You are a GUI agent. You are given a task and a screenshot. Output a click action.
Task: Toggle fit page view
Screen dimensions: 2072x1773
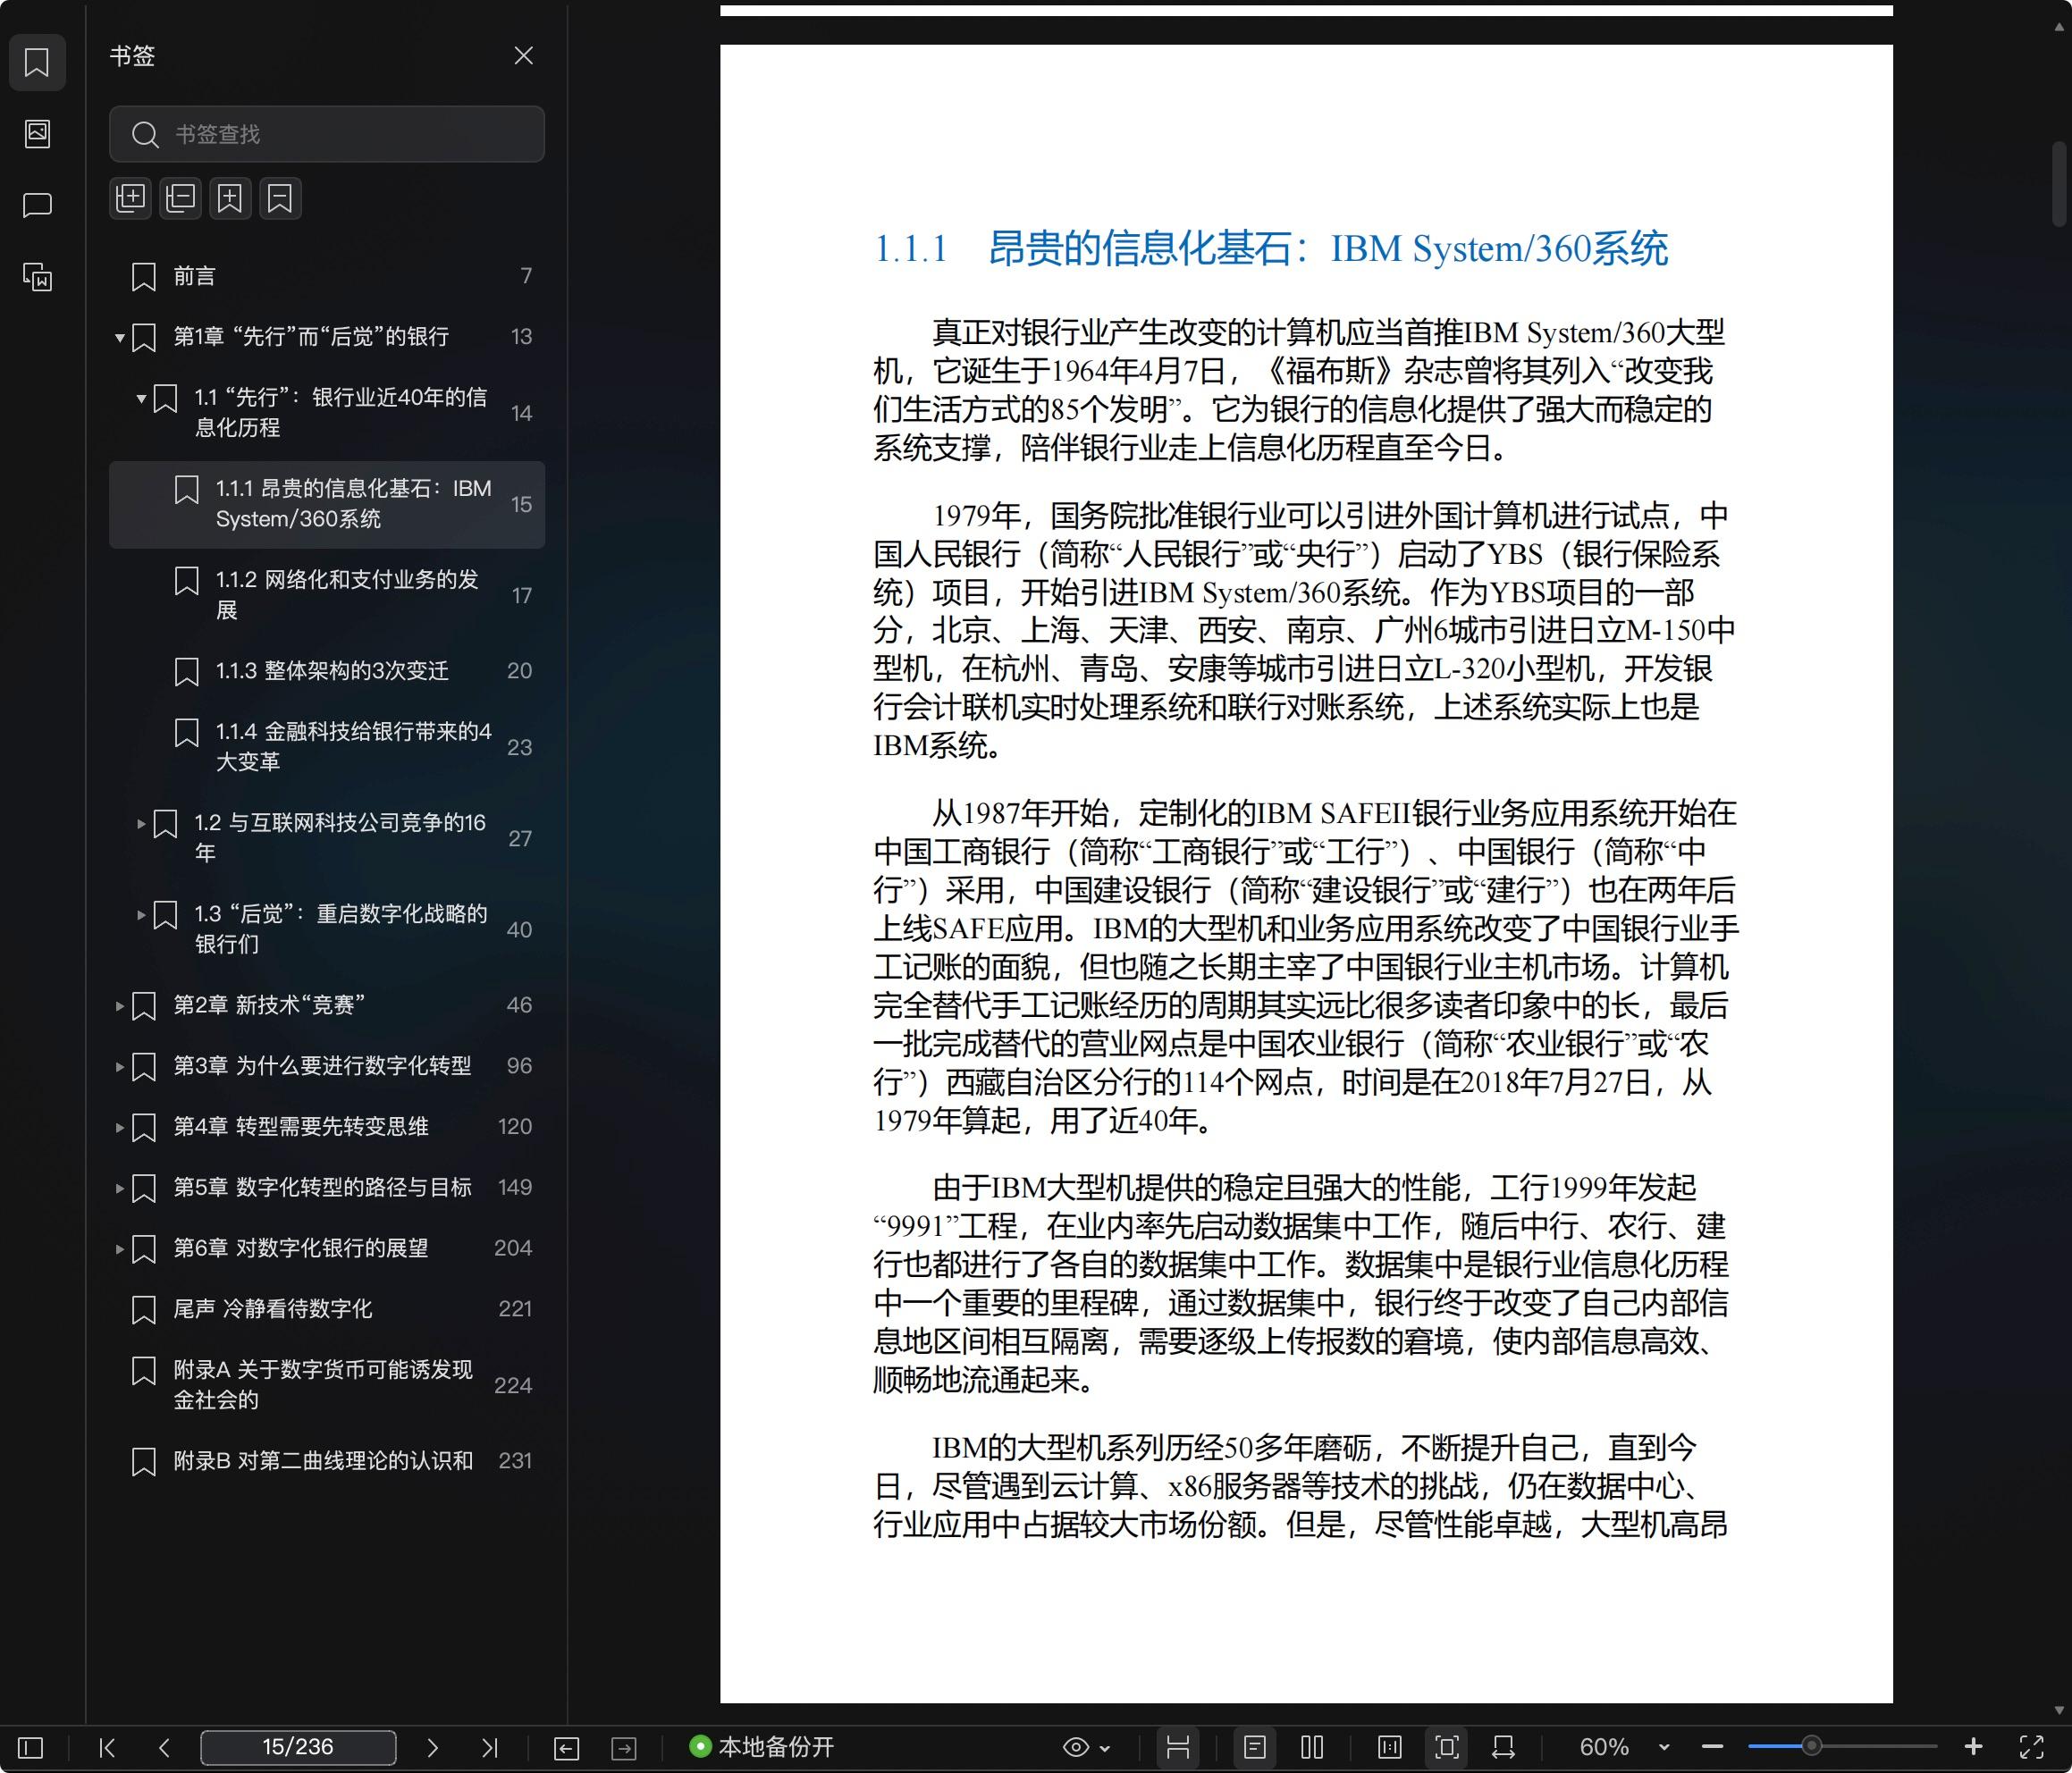1447,1748
